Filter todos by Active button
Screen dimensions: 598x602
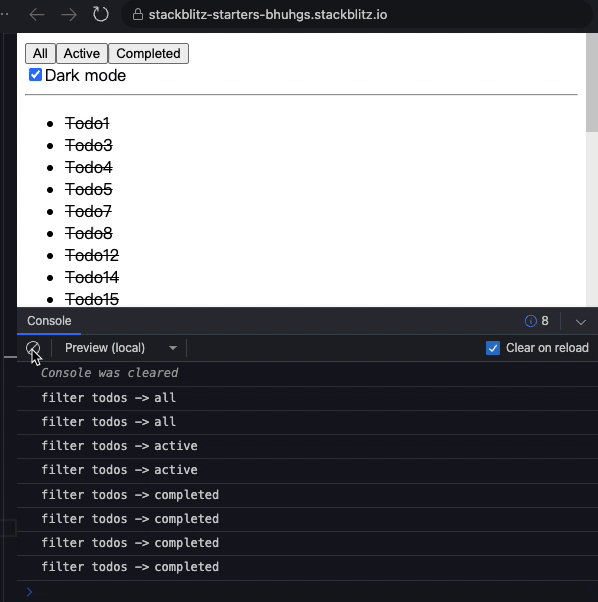tap(82, 53)
